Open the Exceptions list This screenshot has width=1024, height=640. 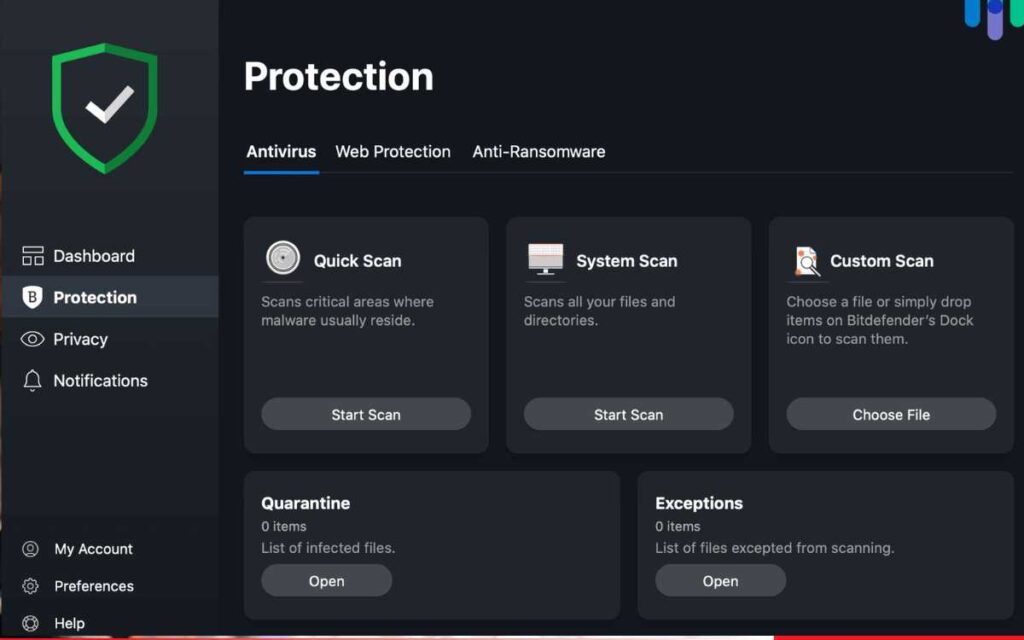point(720,581)
